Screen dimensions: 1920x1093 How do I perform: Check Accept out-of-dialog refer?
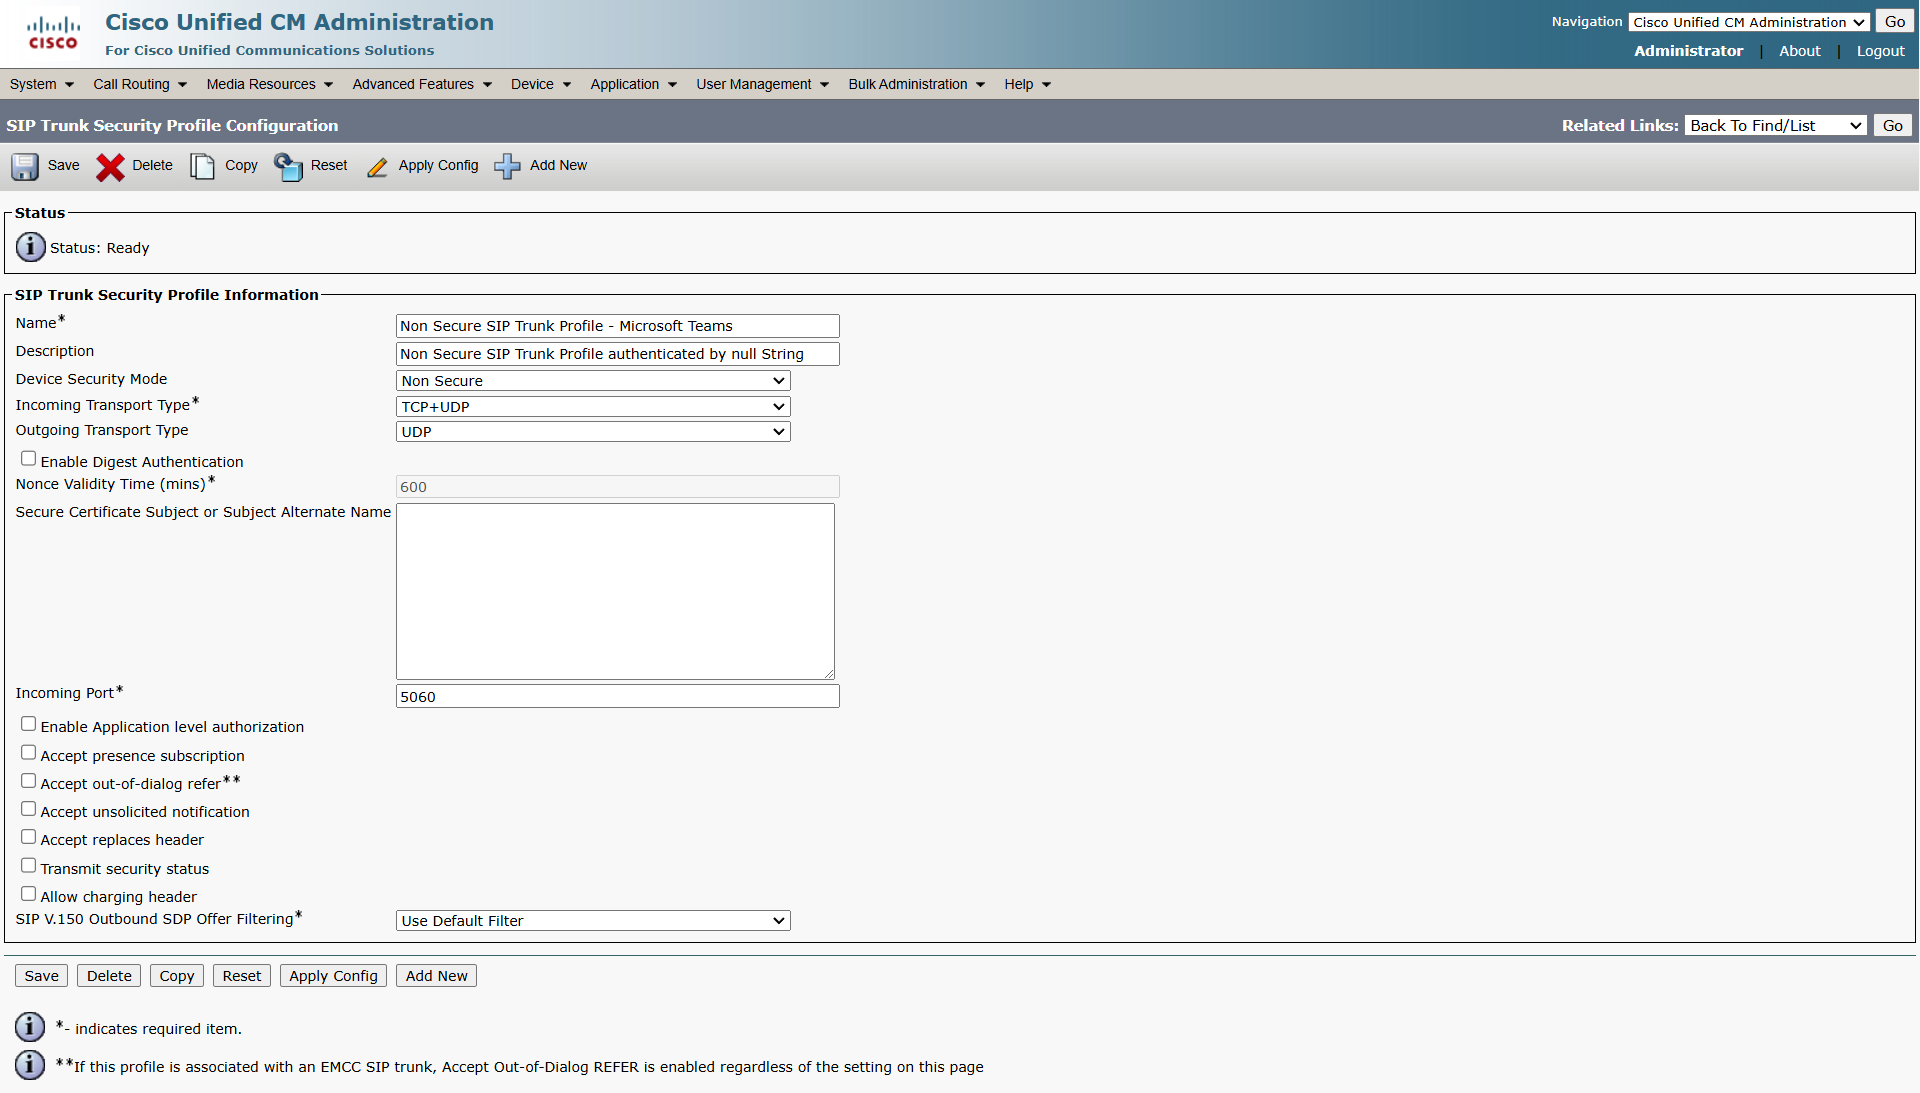click(28, 781)
